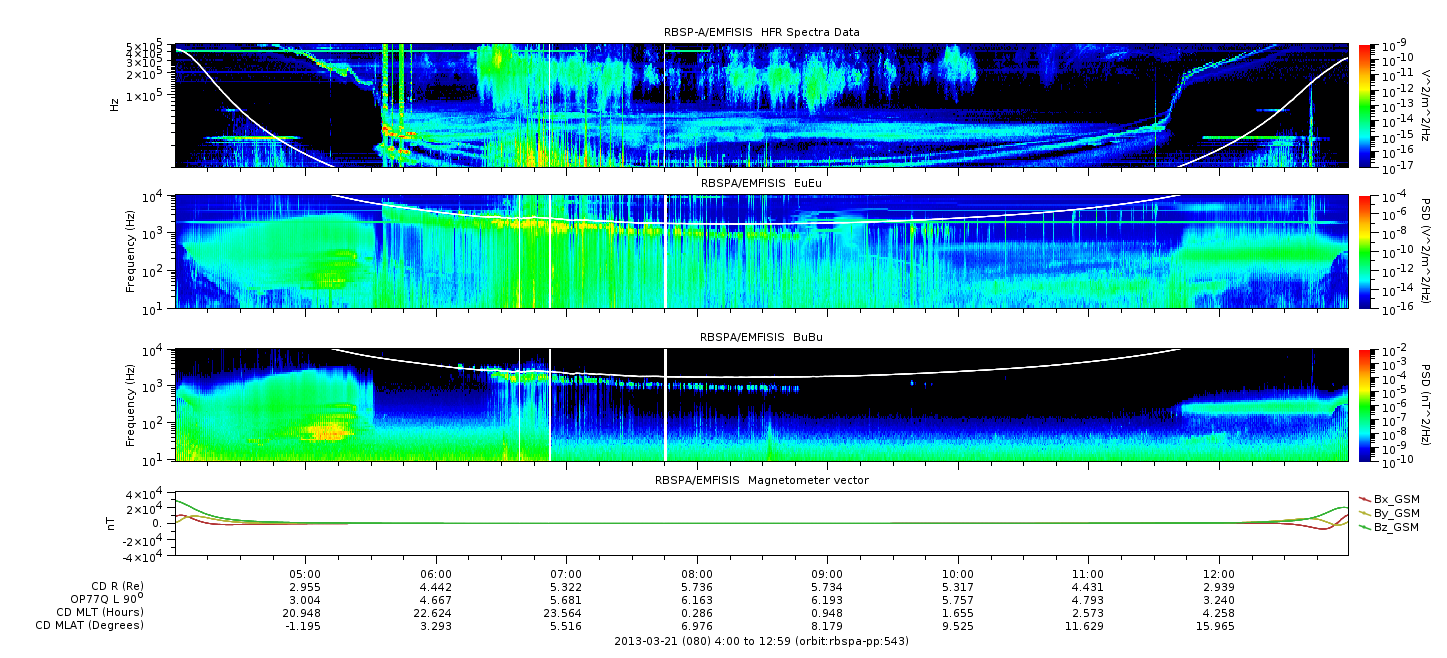1447x658 pixels.
Task: Click the OP77Q L 90° row label
Action: coord(100,599)
